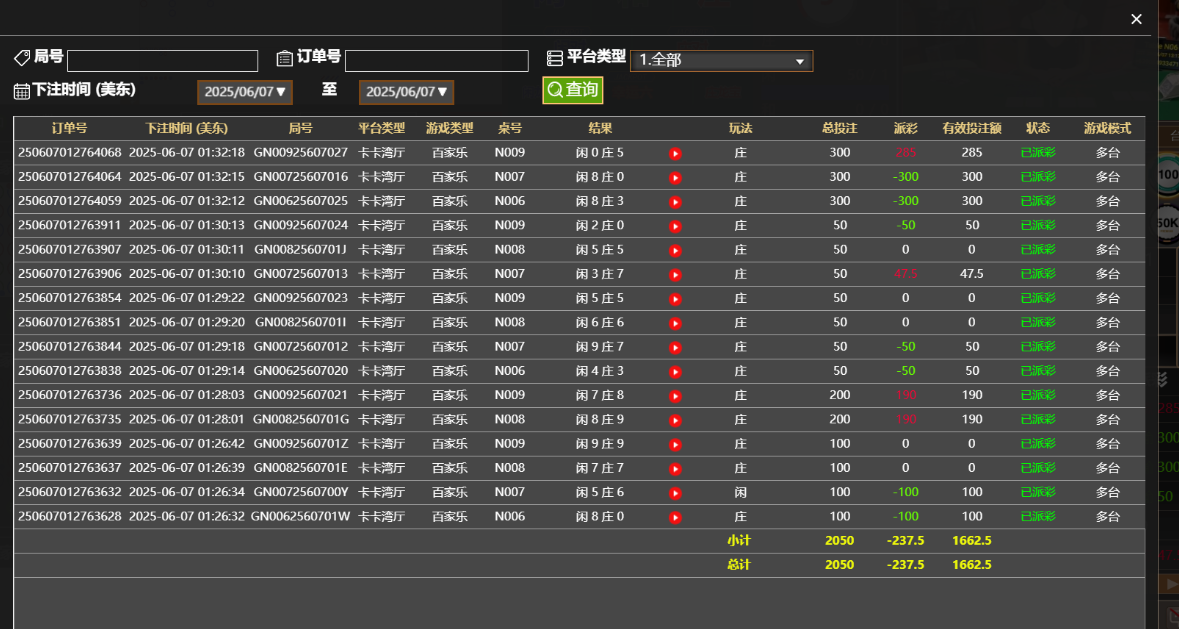Open the 平台类型 dropdown showing 1.全部
1179x629 pixels.
click(x=720, y=60)
